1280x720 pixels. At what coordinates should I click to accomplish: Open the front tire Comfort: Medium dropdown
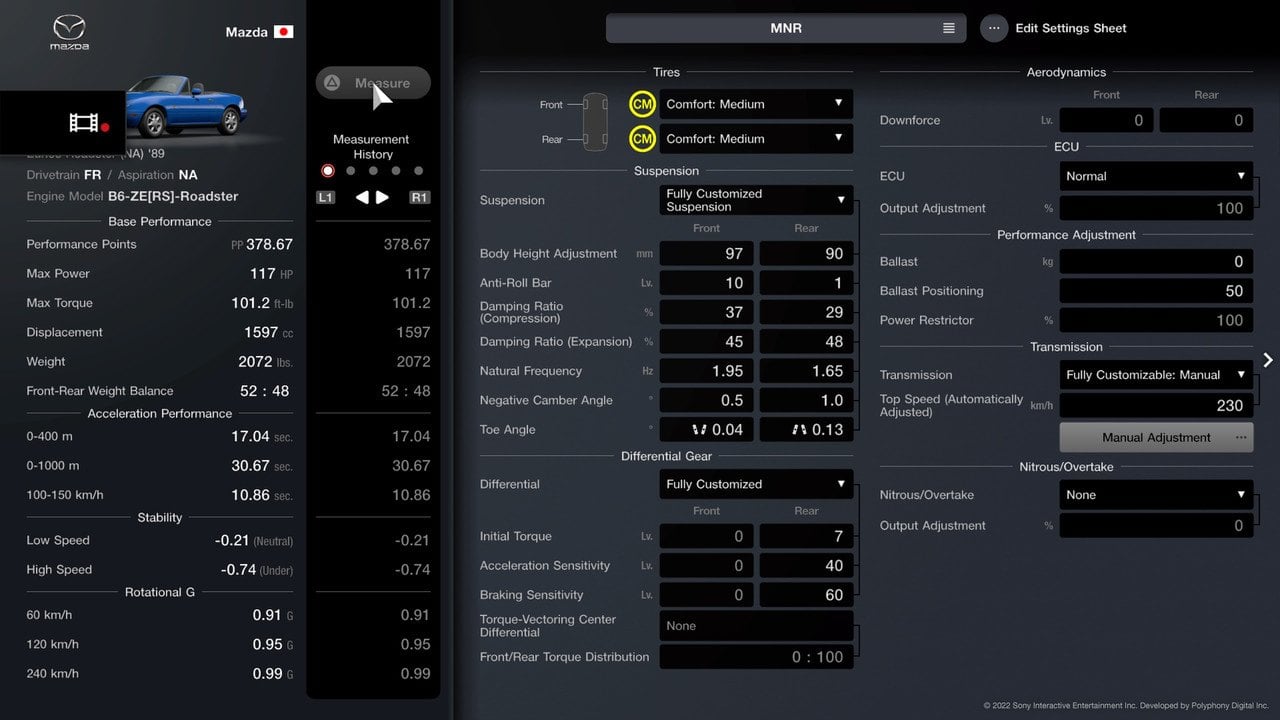pyautogui.click(x=757, y=104)
